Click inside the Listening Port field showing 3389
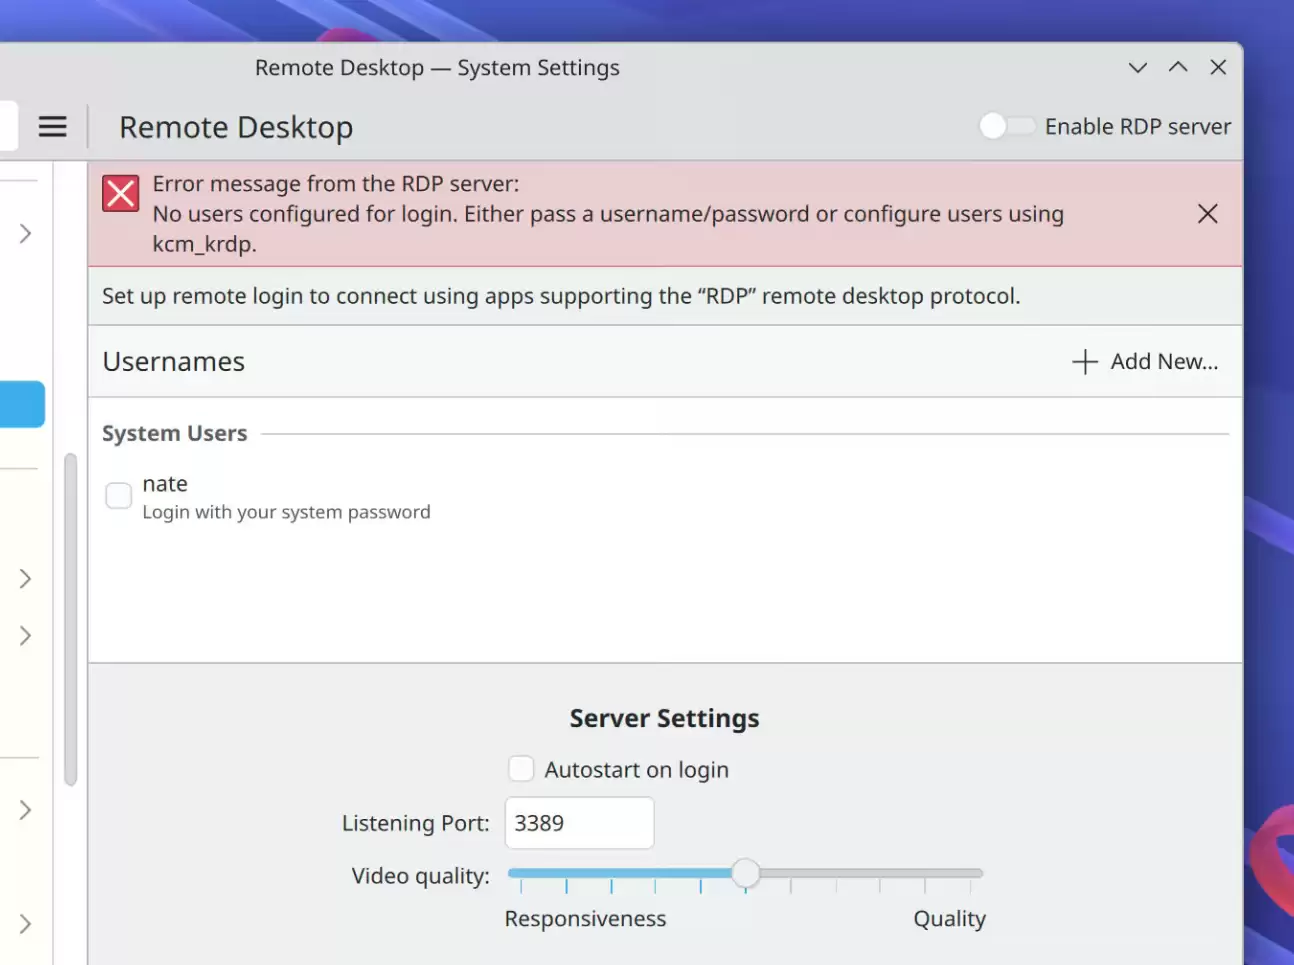Viewport: 1294px width, 965px height. click(579, 823)
